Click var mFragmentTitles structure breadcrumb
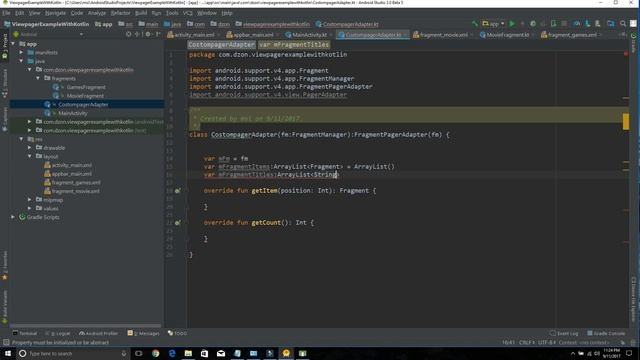 click(294, 44)
